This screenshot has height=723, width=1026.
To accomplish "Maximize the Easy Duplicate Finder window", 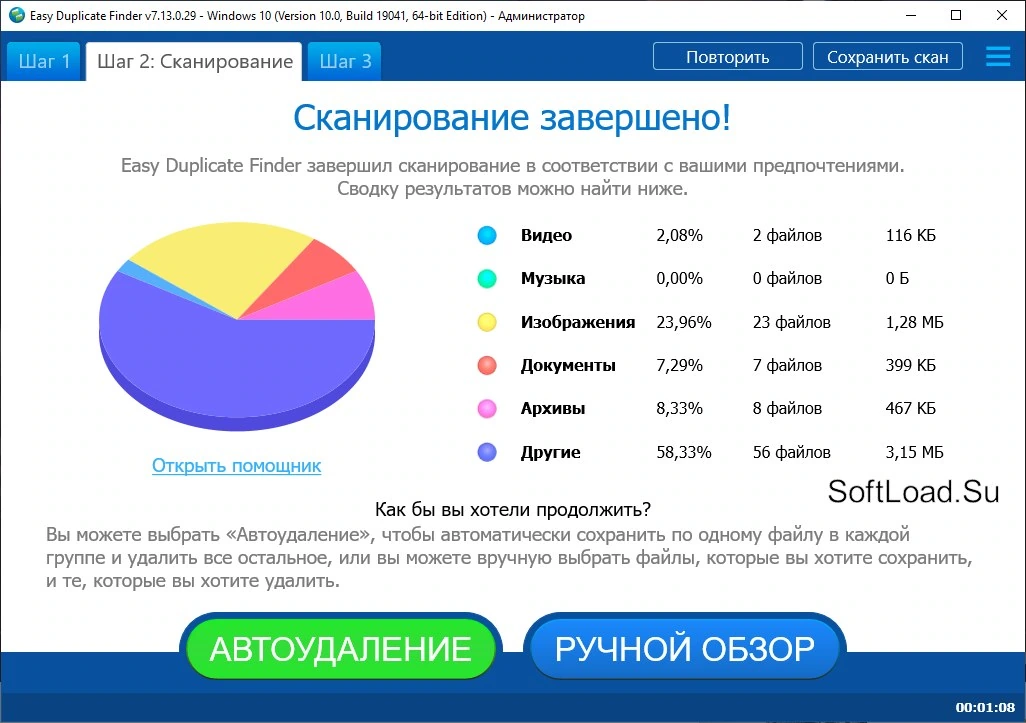I will tap(956, 15).
